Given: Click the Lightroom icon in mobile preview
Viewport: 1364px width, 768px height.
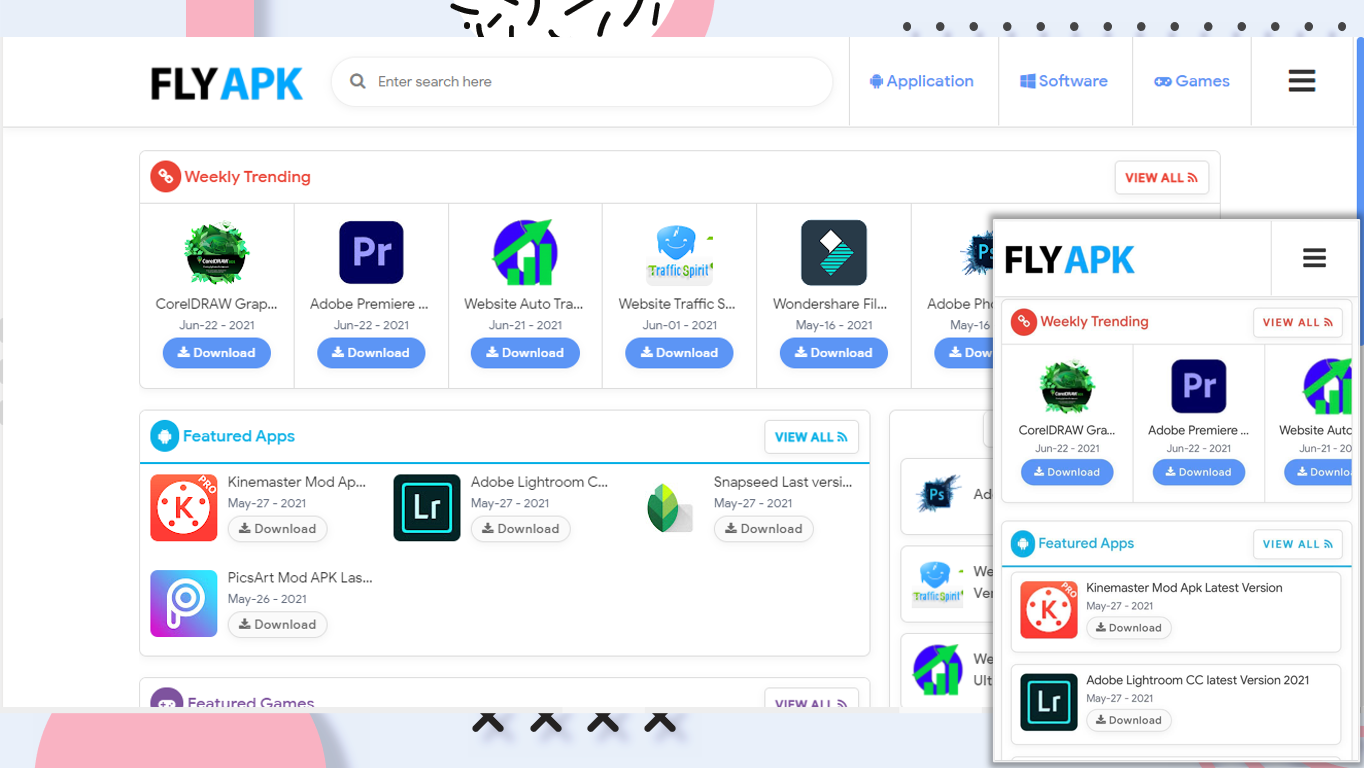Looking at the screenshot, I should [1049, 702].
